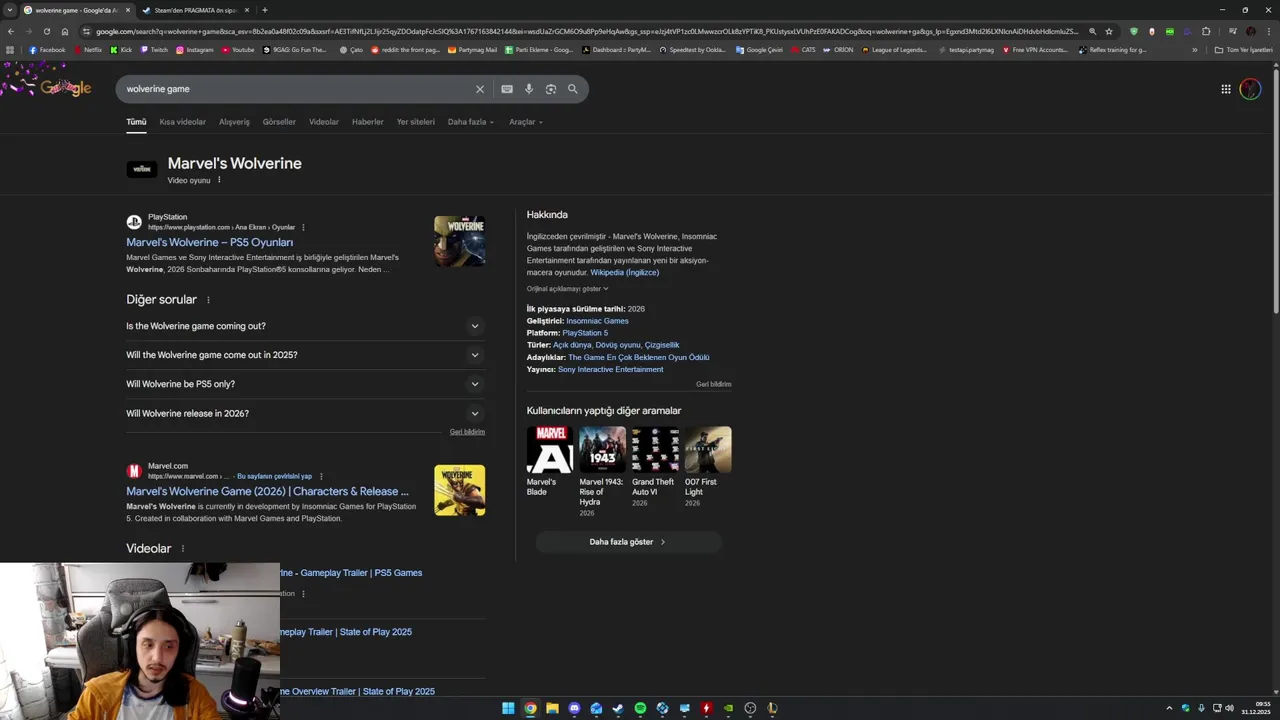
Task: Open Marvel 1943: Rise of Hydra card
Action: click(602, 472)
